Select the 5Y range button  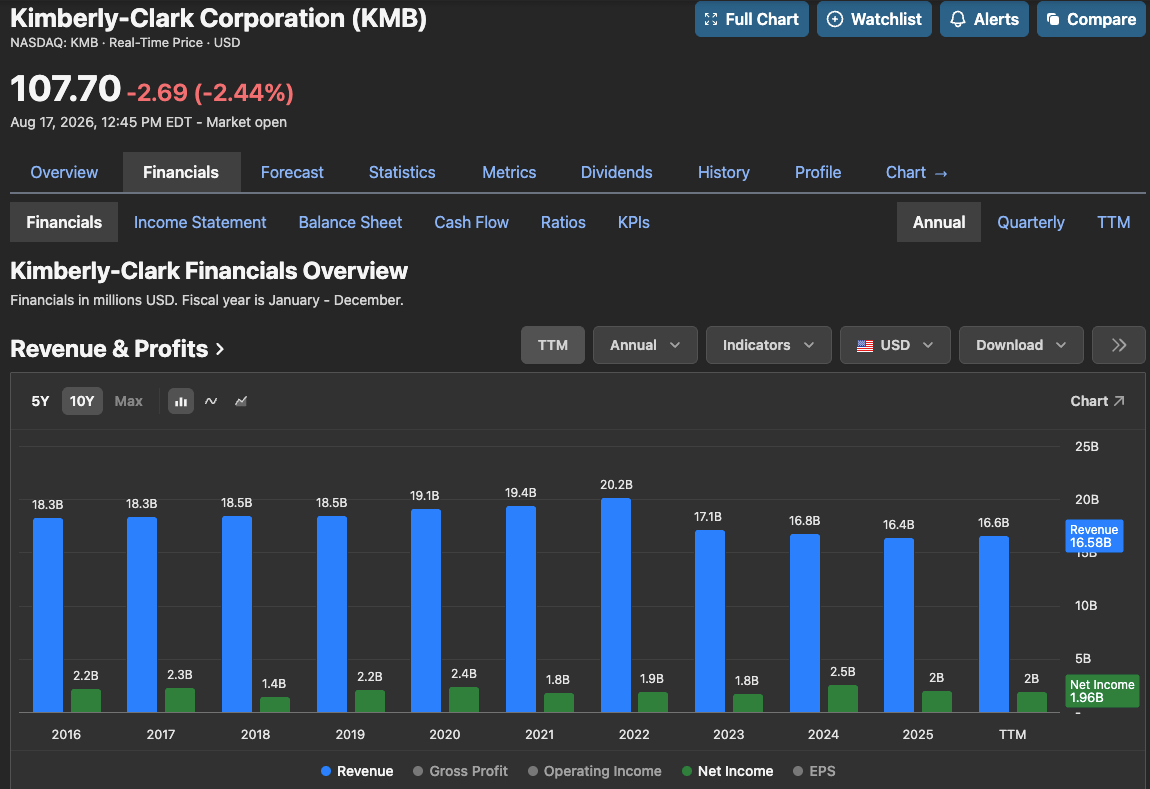point(40,401)
